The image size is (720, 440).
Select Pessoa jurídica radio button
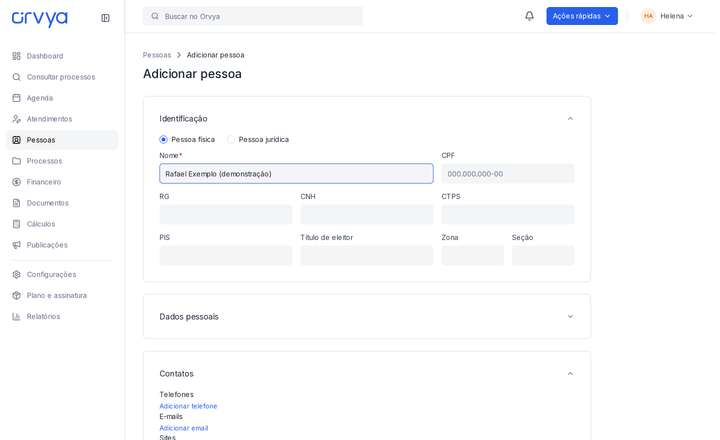(231, 139)
